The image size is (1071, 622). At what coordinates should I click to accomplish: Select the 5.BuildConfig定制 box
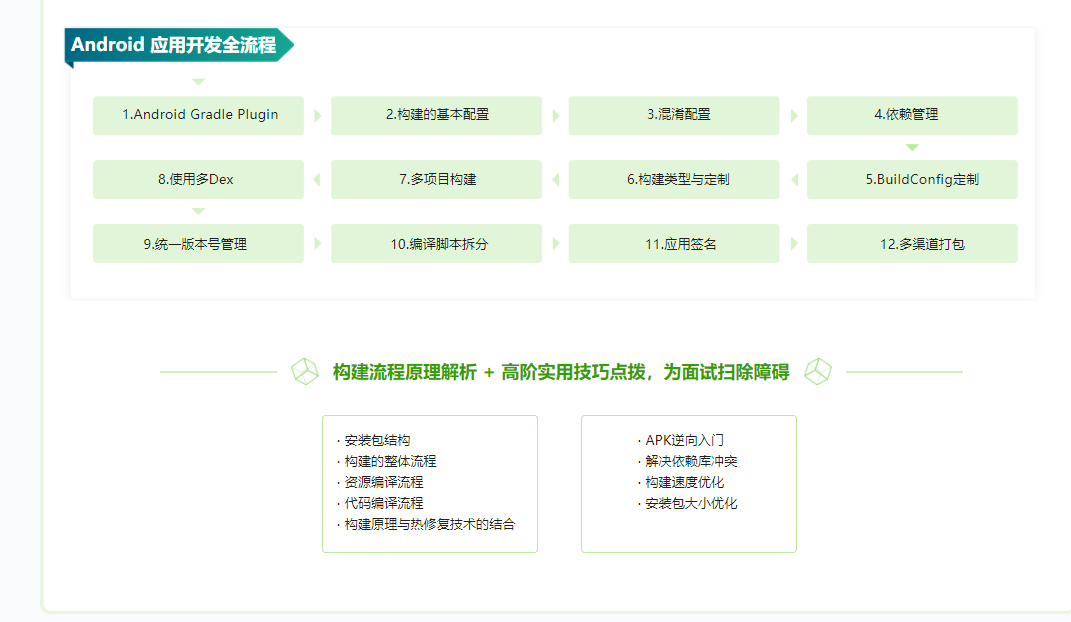912,180
